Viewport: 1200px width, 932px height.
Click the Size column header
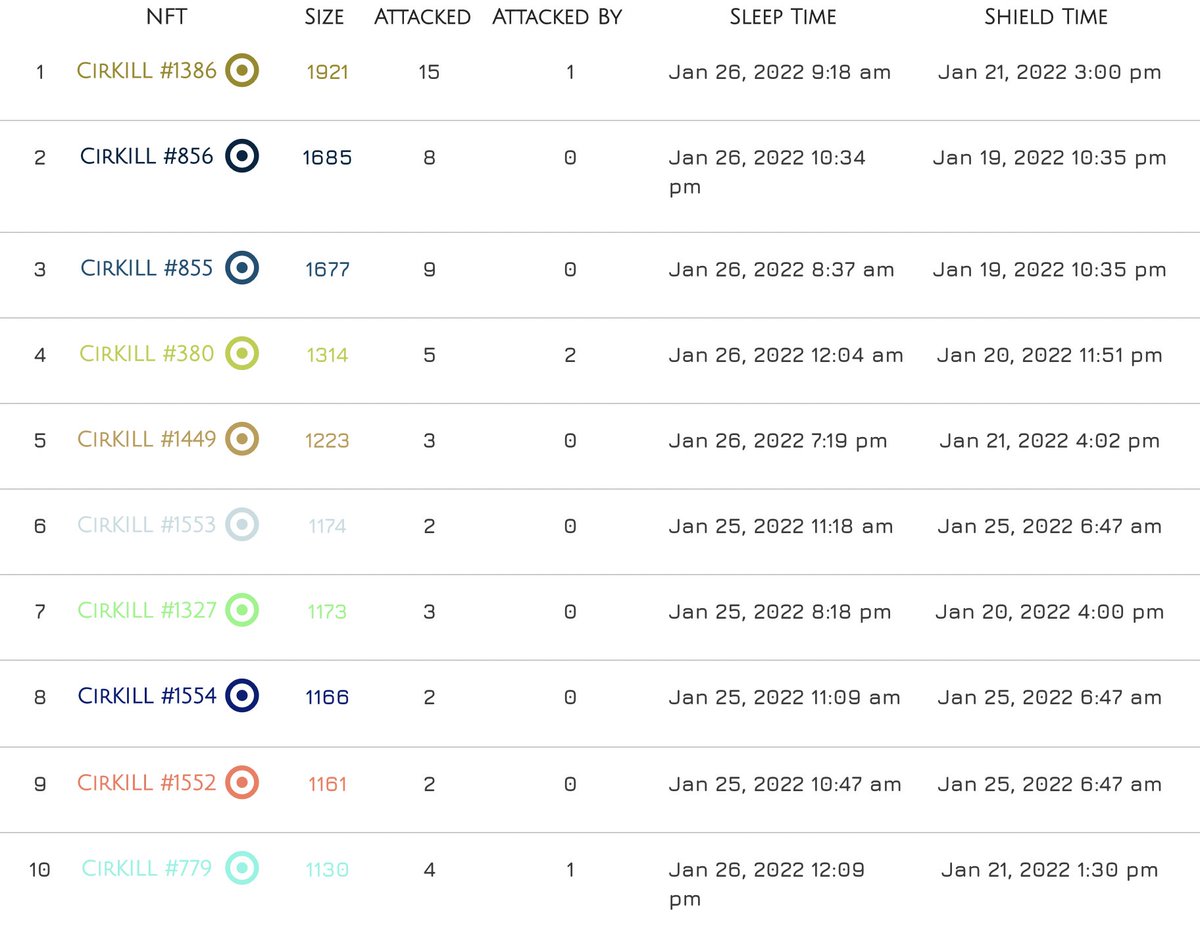pyautogui.click(x=325, y=17)
